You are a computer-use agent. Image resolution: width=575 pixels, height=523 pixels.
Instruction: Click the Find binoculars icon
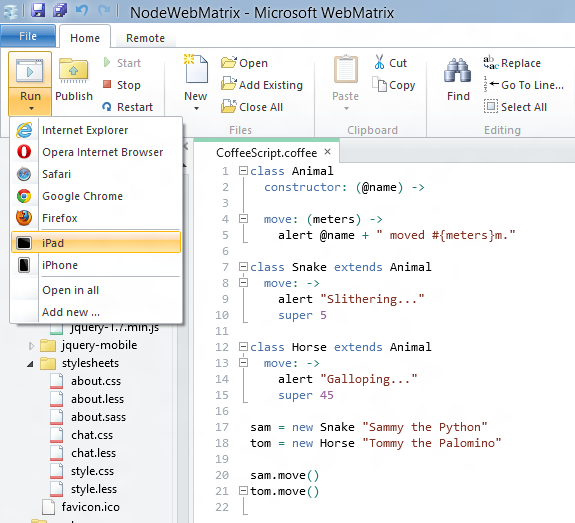coord(457,70)
